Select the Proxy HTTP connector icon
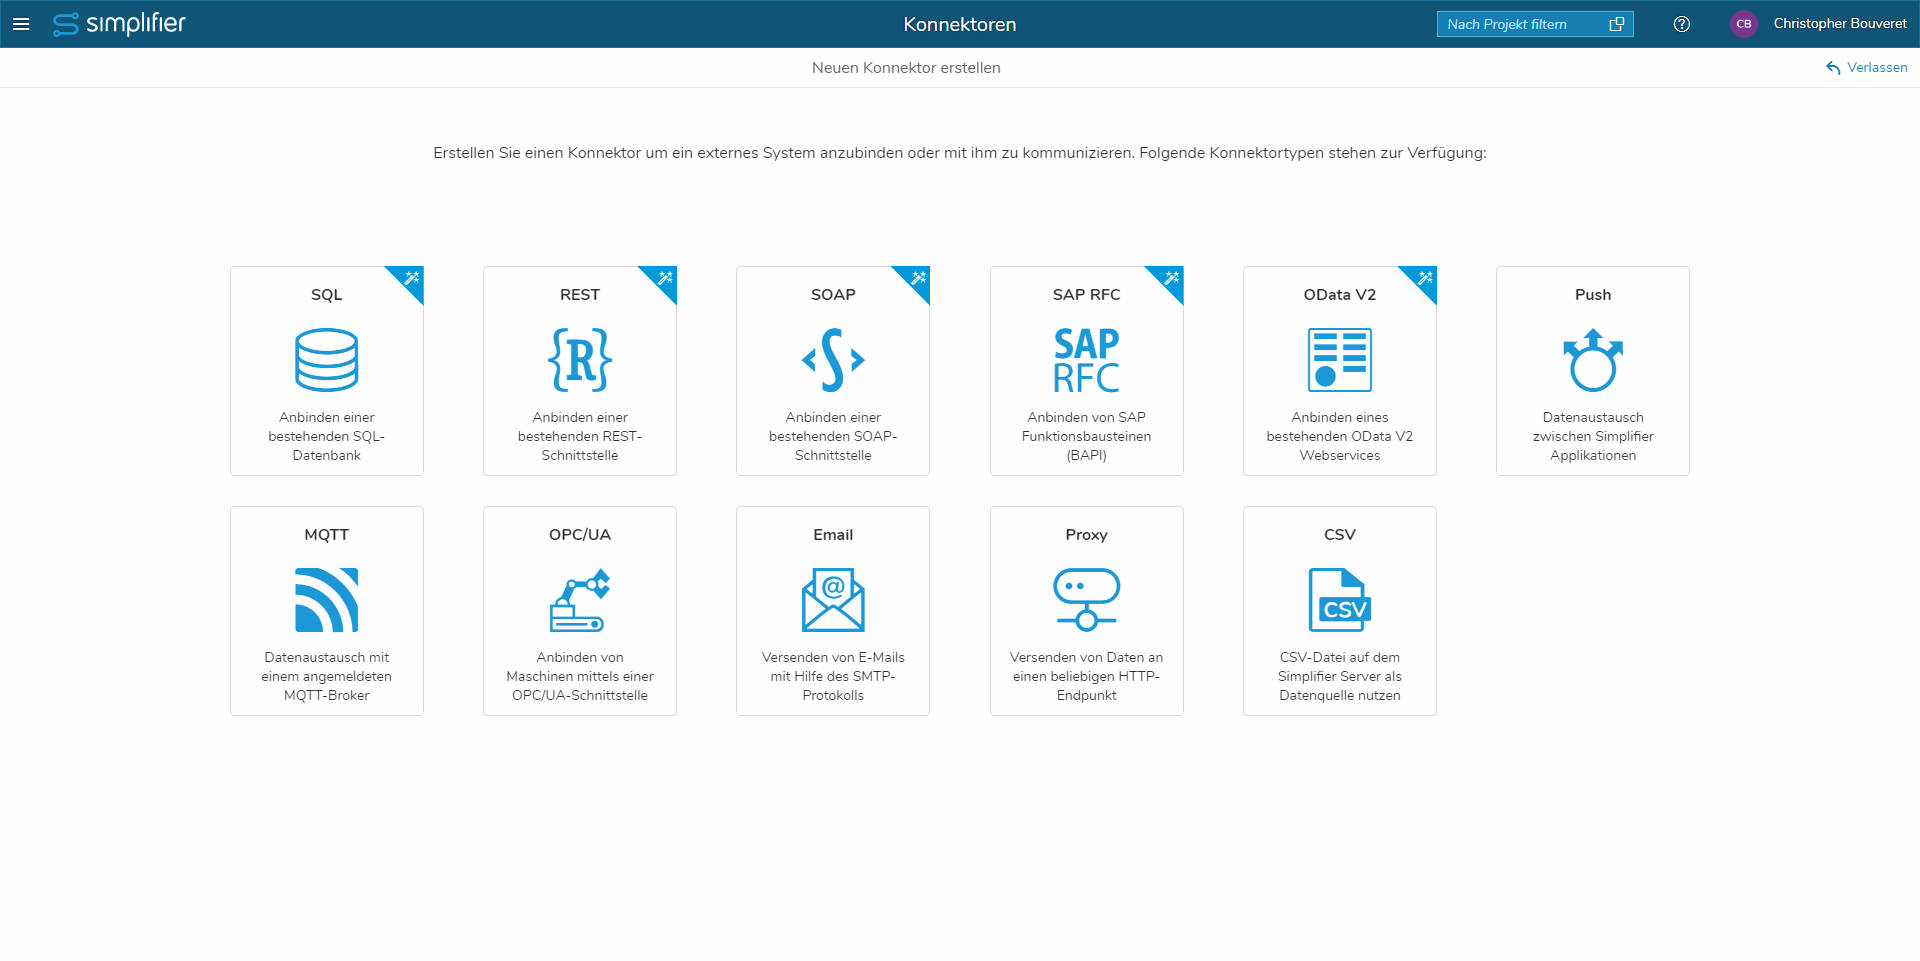The image size is (1920, 961). pyautogui.click(x=1086, y=600)
